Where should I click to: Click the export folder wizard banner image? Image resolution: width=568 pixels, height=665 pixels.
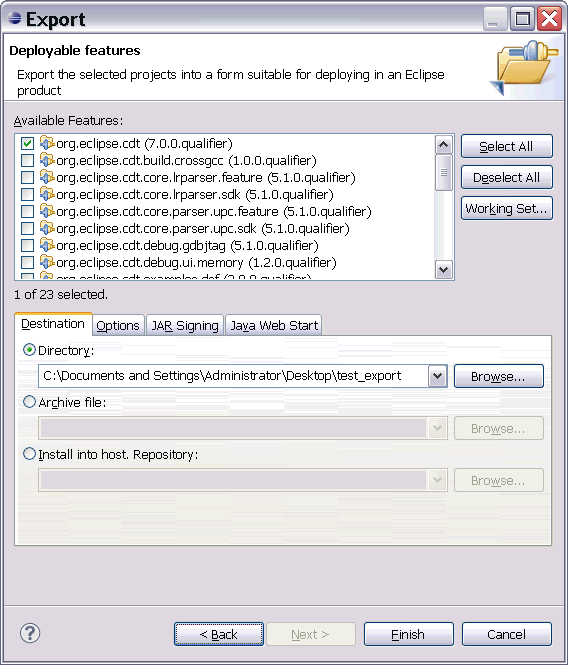pos(524,68)
